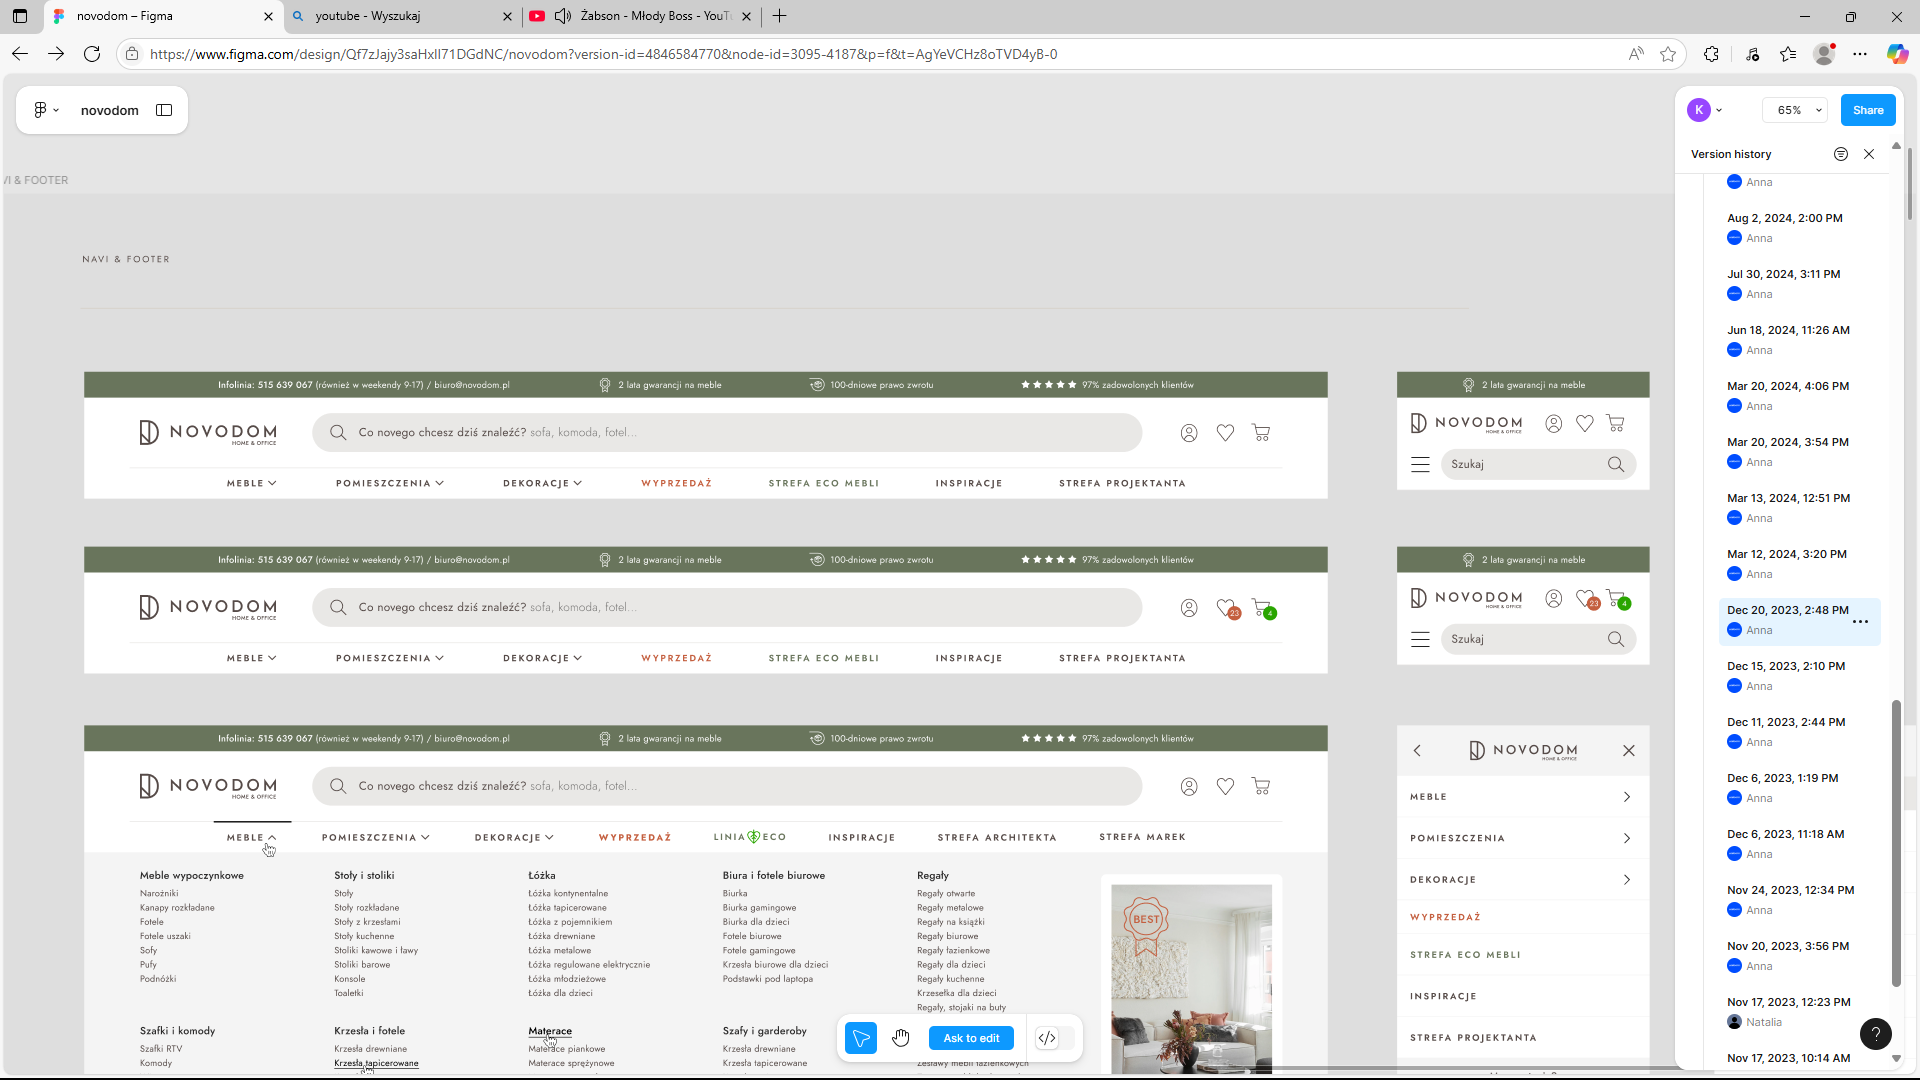
Task: Select the Move tool in bottom toolbar
Action: (x=860, y=1038)
